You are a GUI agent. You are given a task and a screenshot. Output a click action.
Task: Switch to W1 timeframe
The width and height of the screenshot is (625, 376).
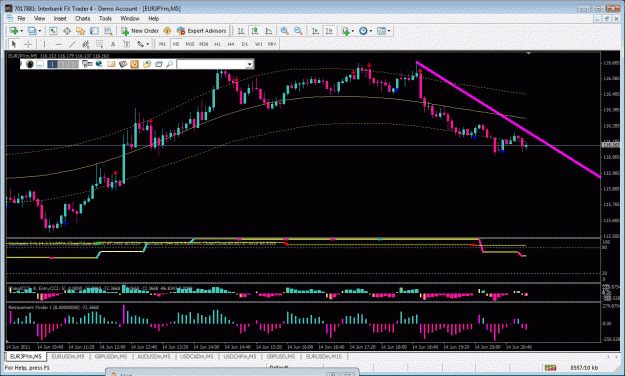click(259, 44)
